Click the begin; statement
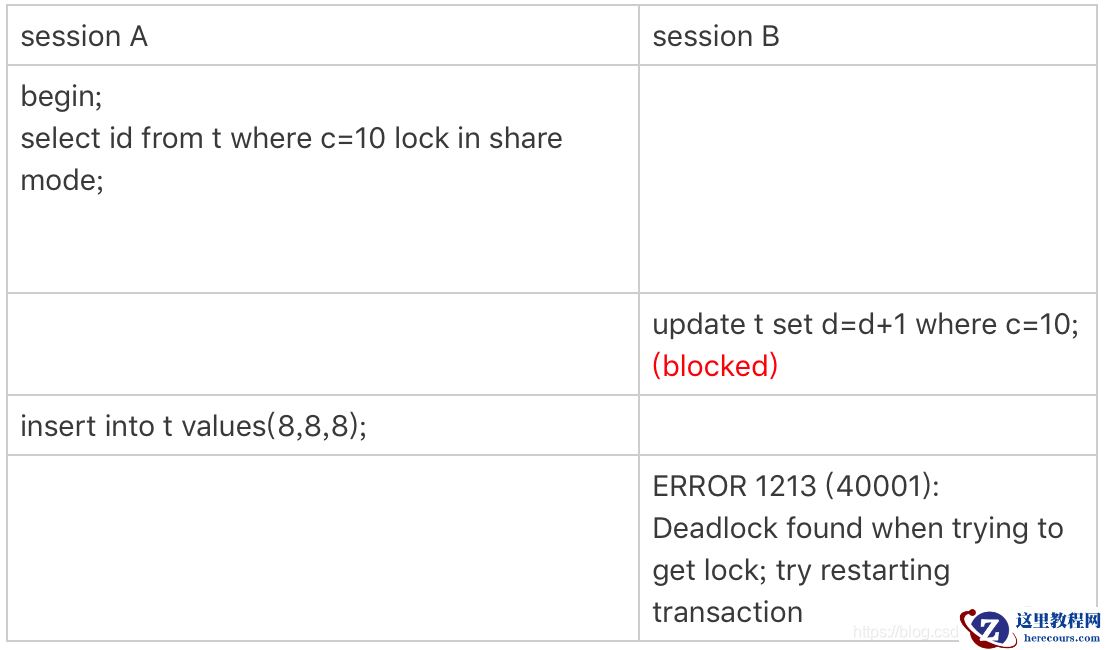Viewport: 1106px width, 650px height. [x=62, y=97]
